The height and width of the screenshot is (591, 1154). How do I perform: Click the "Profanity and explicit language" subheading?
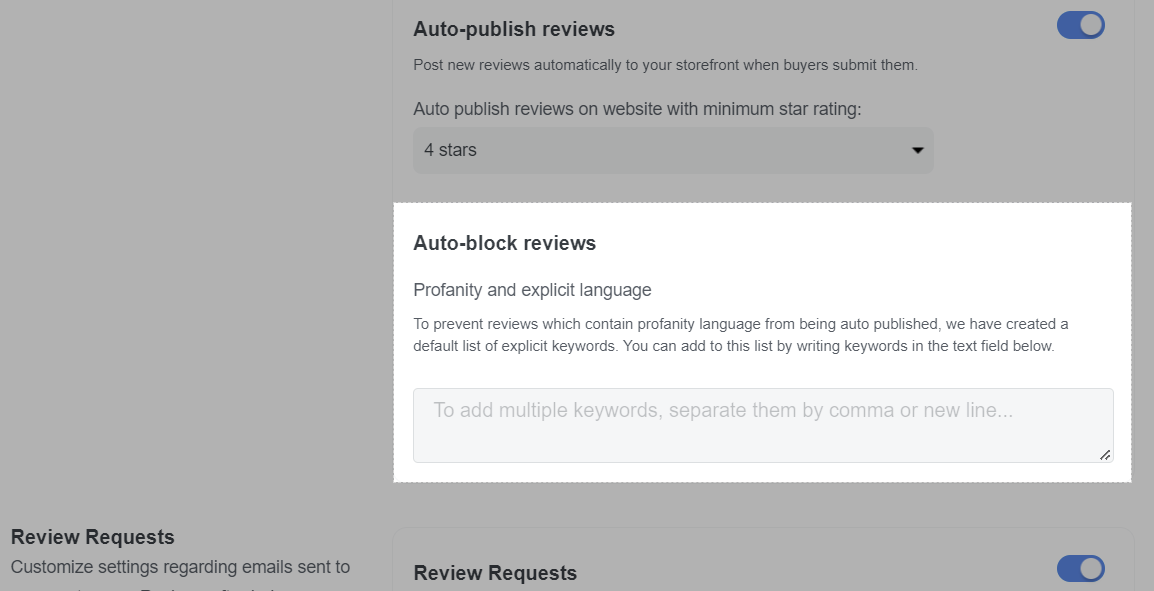click(x=532, y=290)
